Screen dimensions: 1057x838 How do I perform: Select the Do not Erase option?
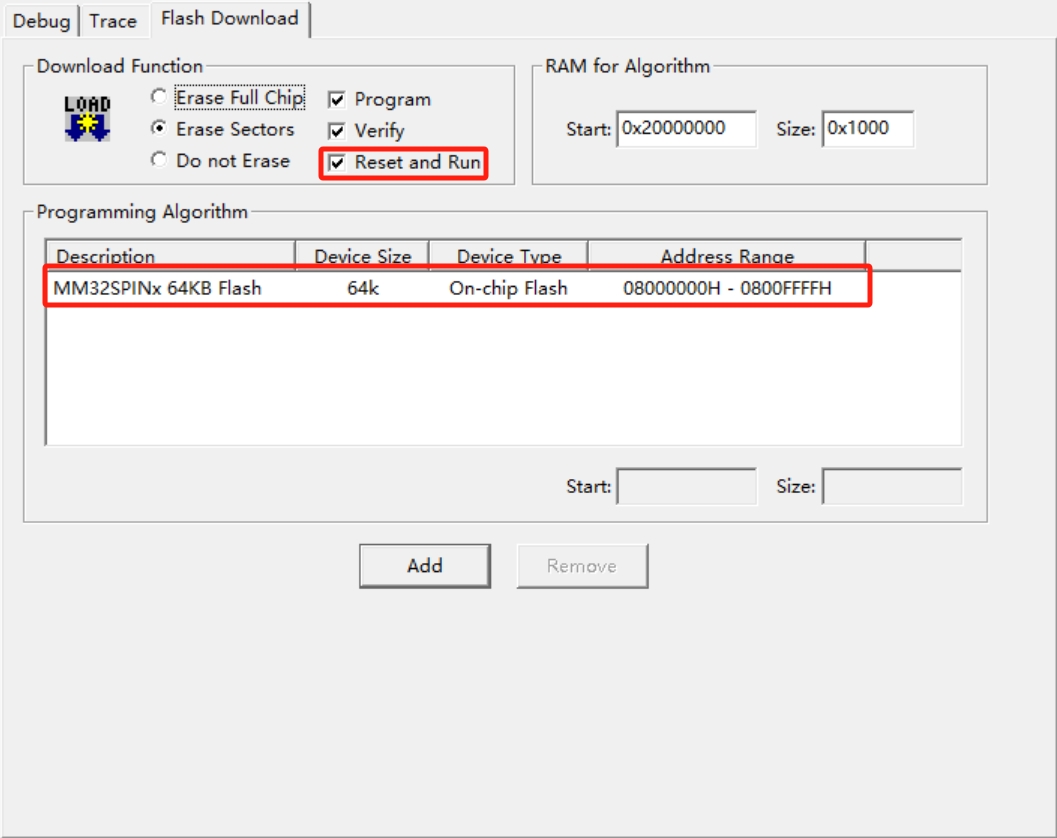pyautogui.click(x=158, y=160)
